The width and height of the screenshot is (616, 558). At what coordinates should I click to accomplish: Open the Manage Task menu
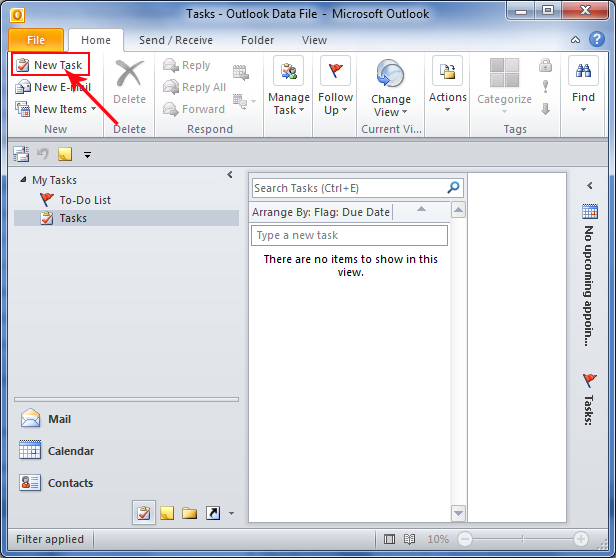(x=289, y=86)
